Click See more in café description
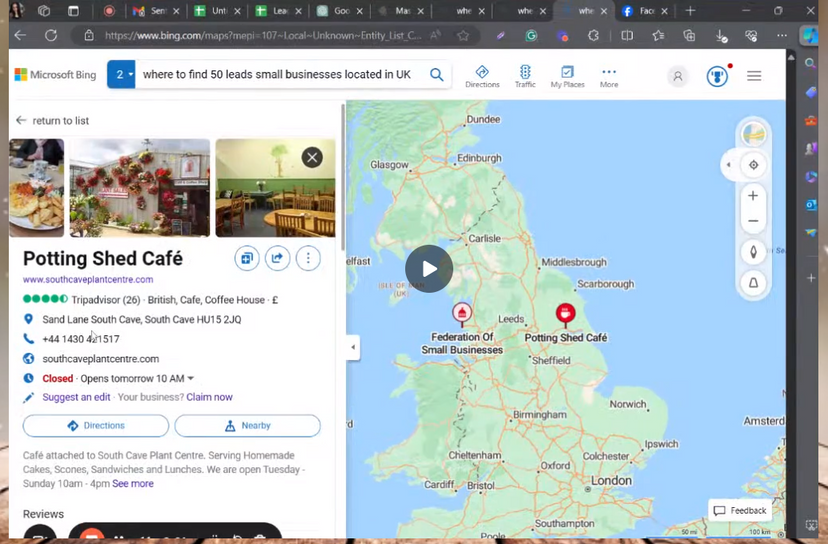This screenshot has height=544, width=828. [133, 484]
